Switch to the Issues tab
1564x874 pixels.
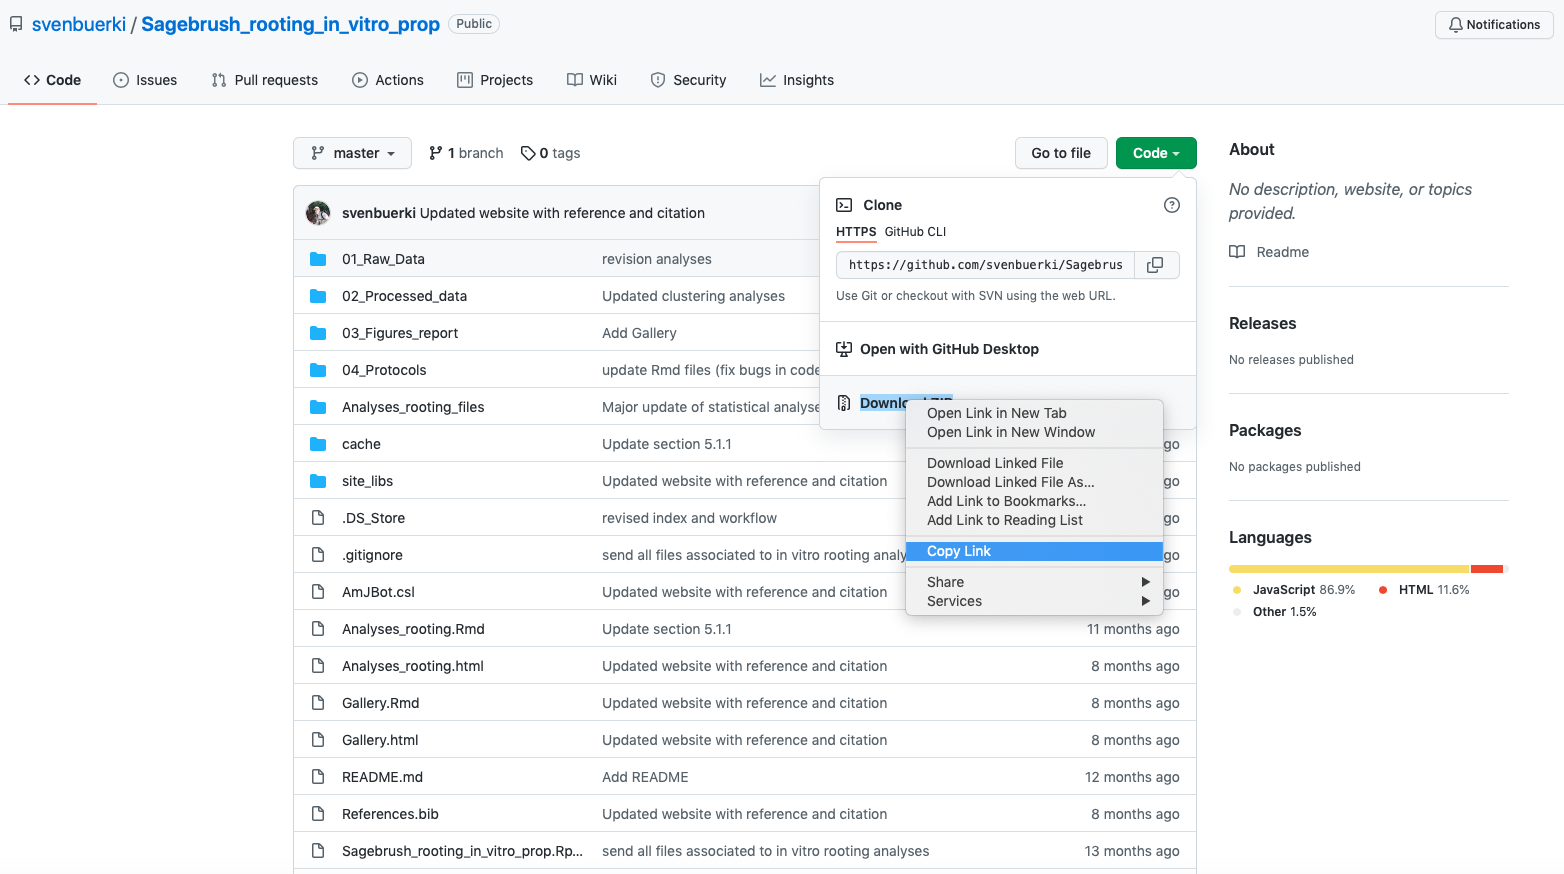pyautogui.click(x=145, y=80)
